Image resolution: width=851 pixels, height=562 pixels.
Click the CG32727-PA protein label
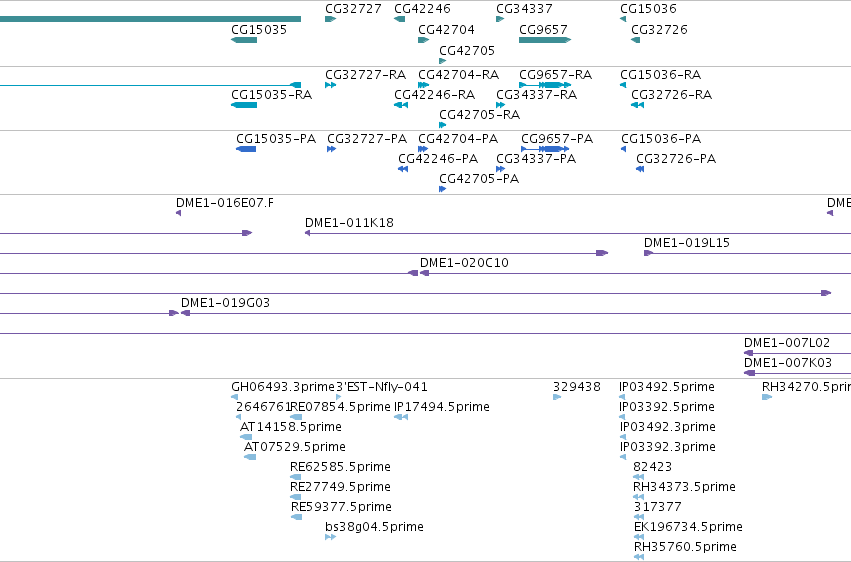[367, 139]
